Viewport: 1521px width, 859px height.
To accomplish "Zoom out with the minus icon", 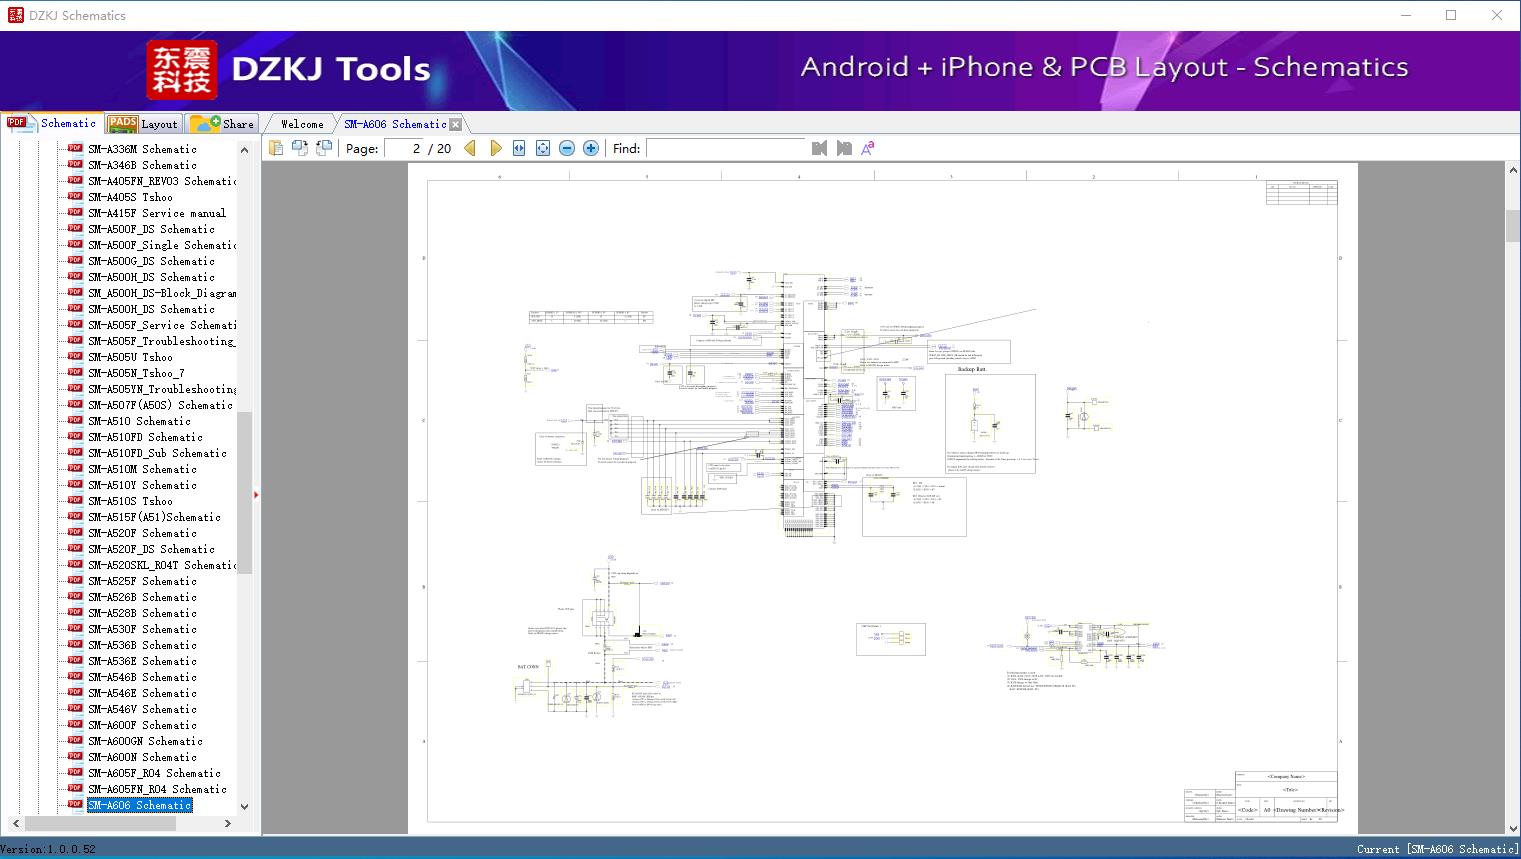I will click(x=567, y=148).
